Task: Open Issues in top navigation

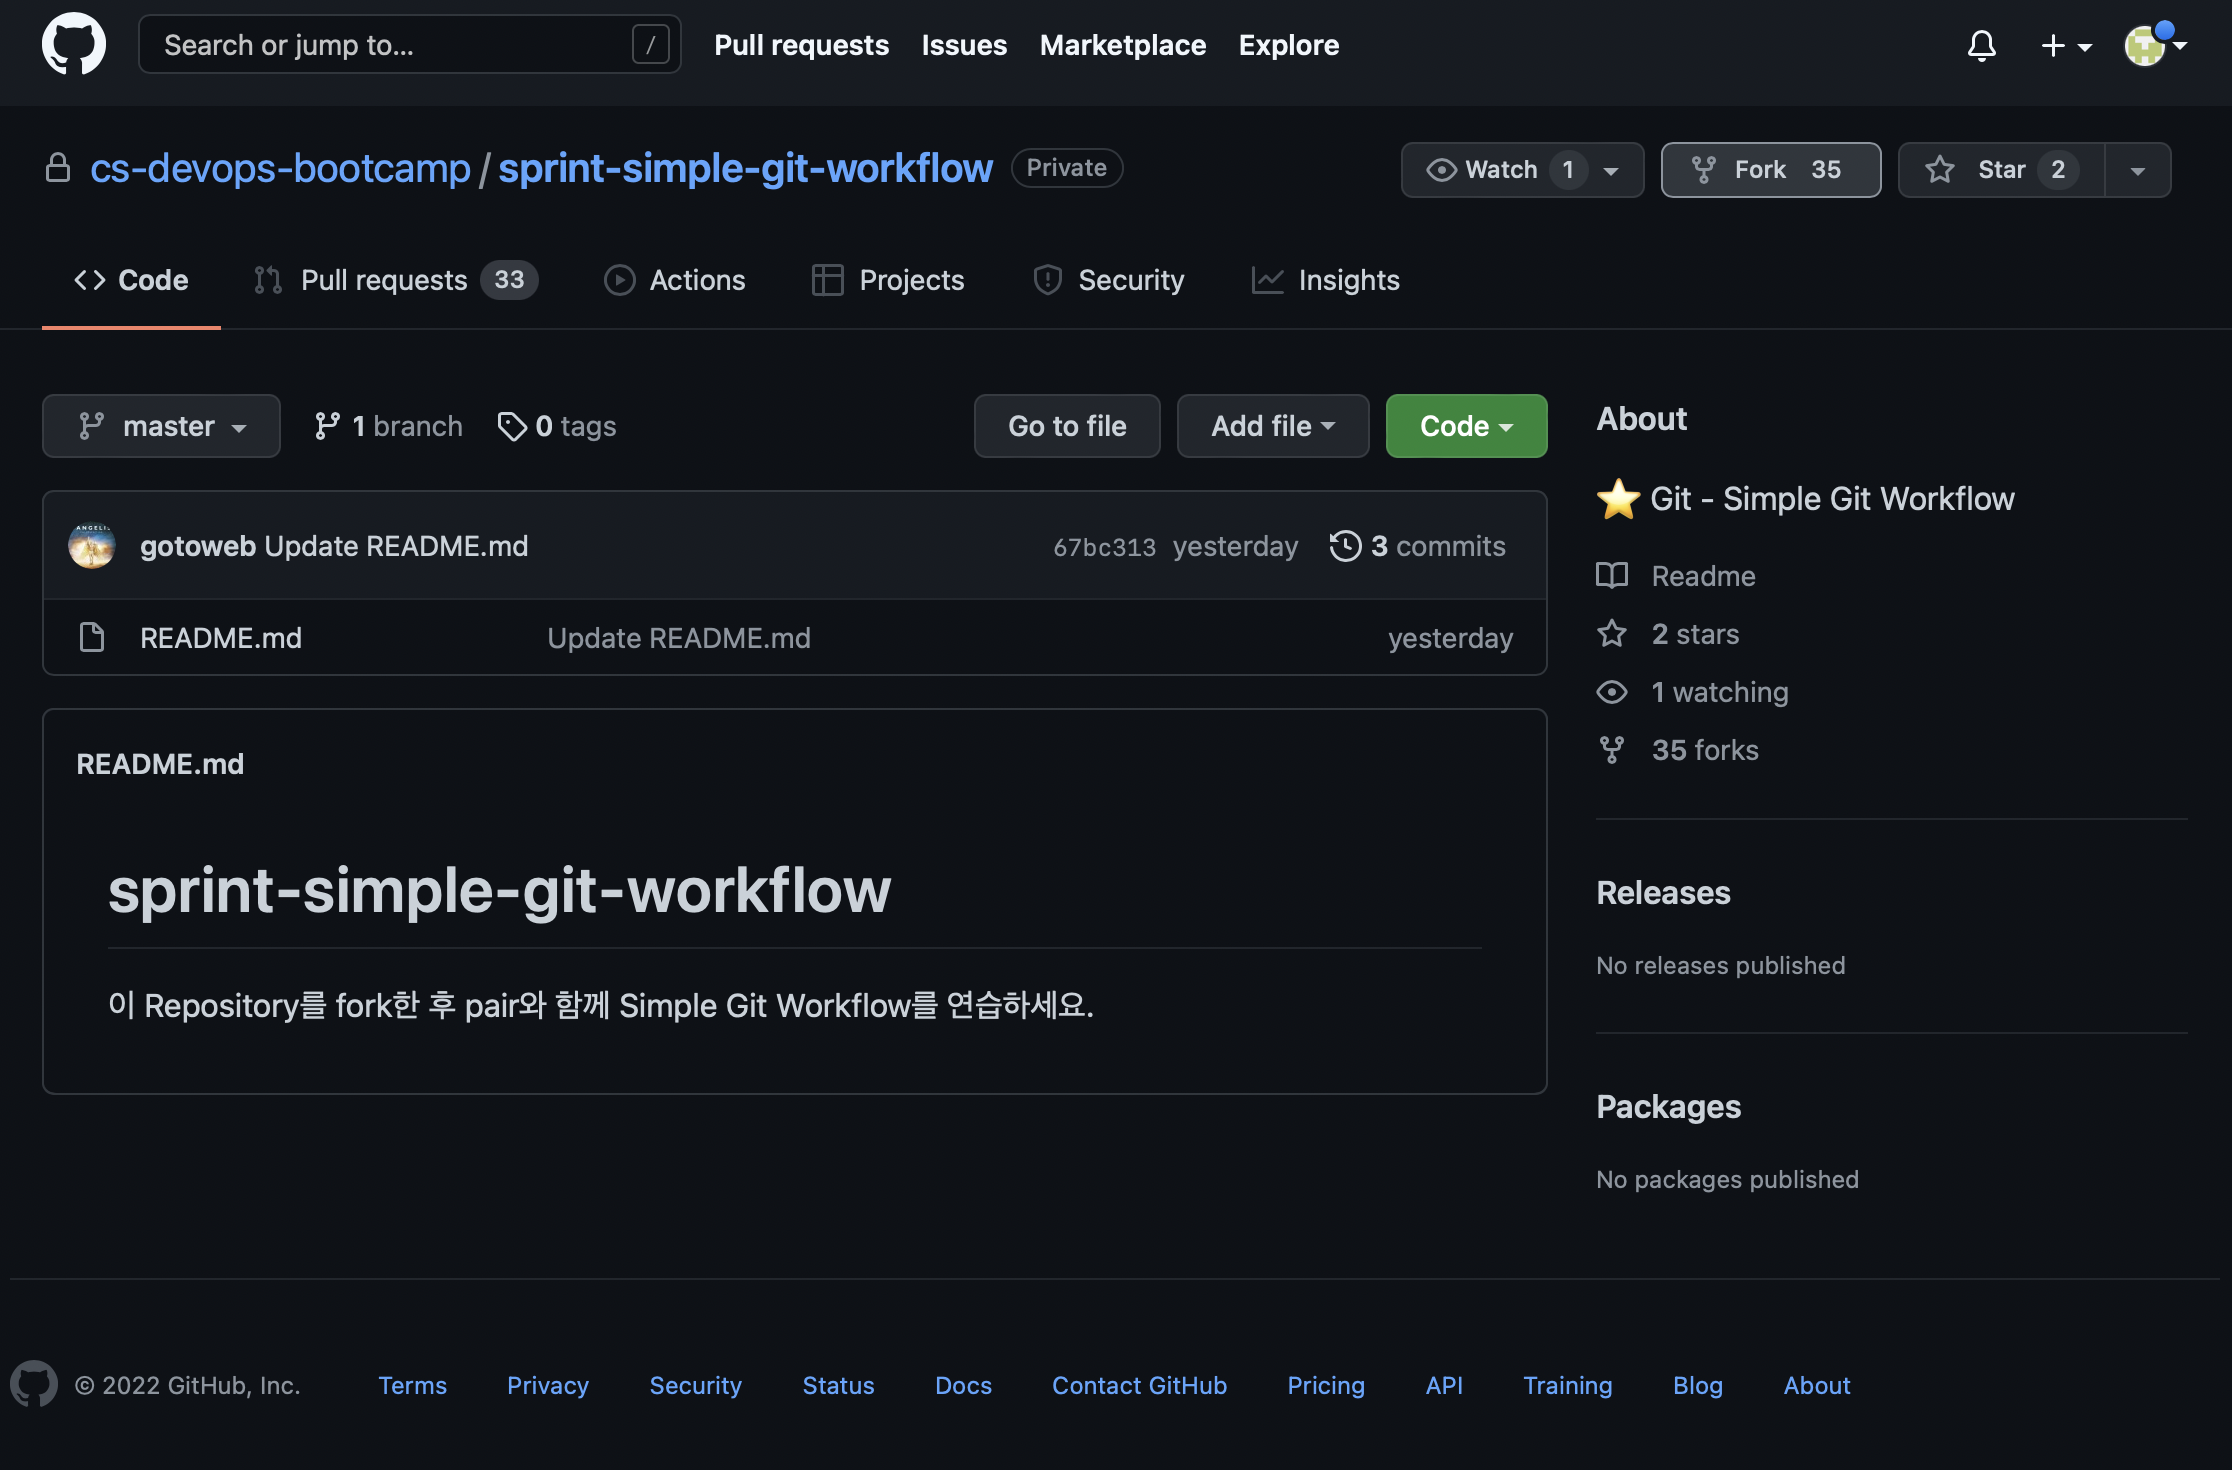Action: 964,45
